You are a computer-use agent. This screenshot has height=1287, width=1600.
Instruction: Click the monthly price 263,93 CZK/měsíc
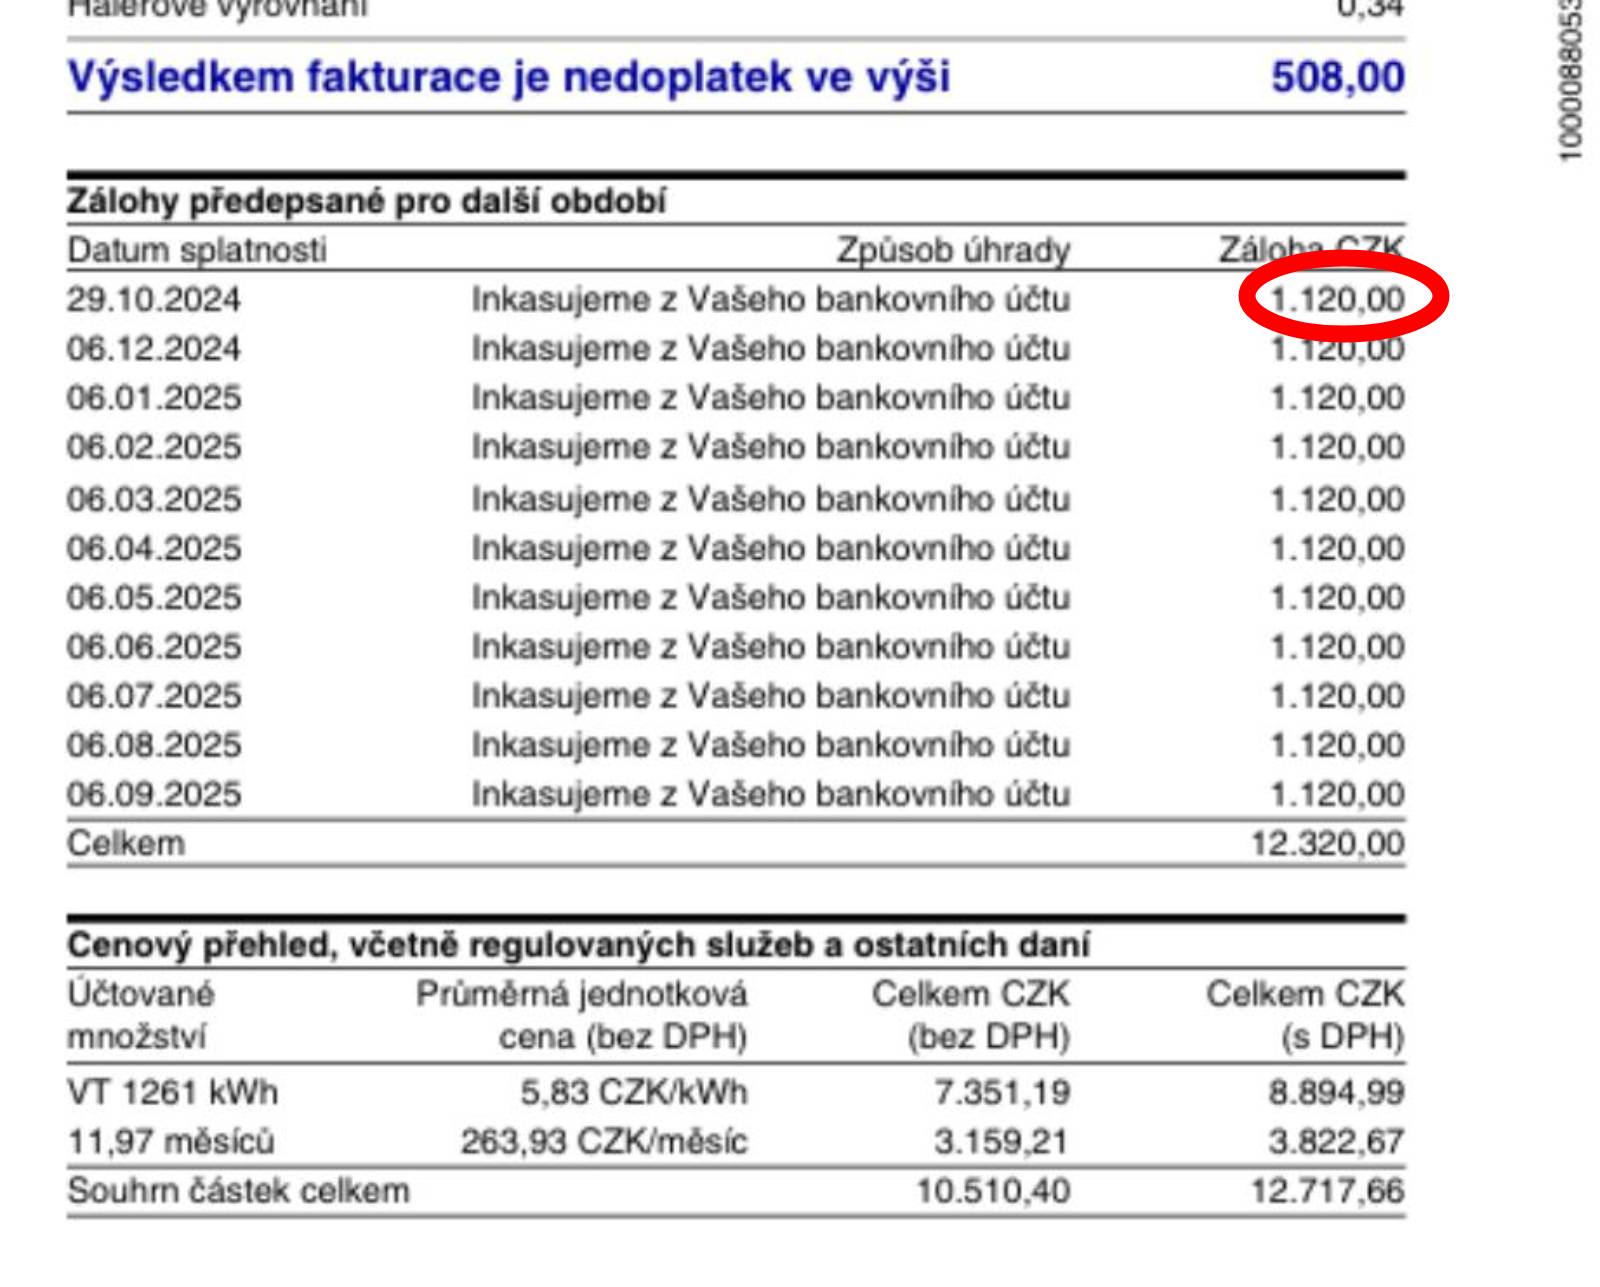pyautogui.click(x=604, y=1142)
